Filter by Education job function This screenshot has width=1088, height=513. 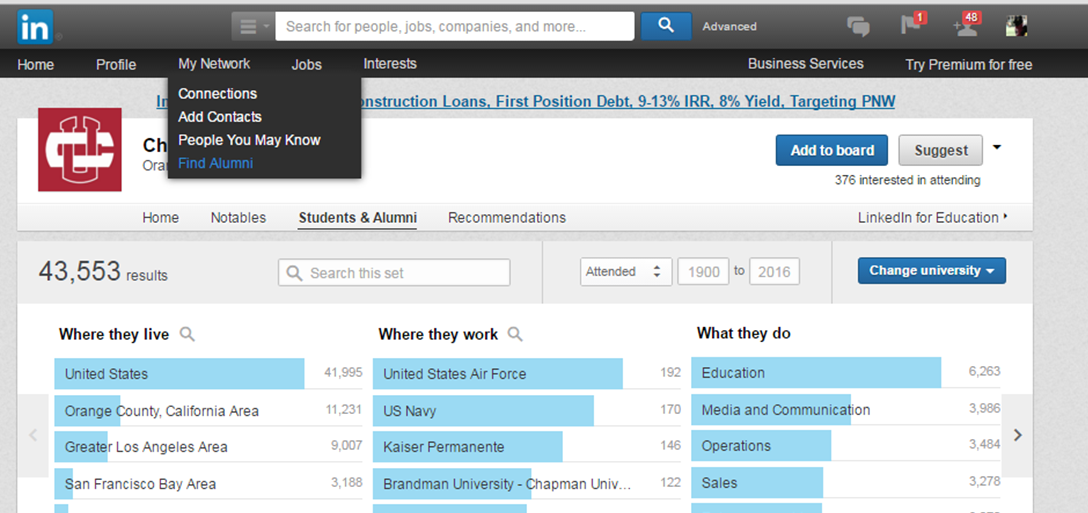point(846,373)
